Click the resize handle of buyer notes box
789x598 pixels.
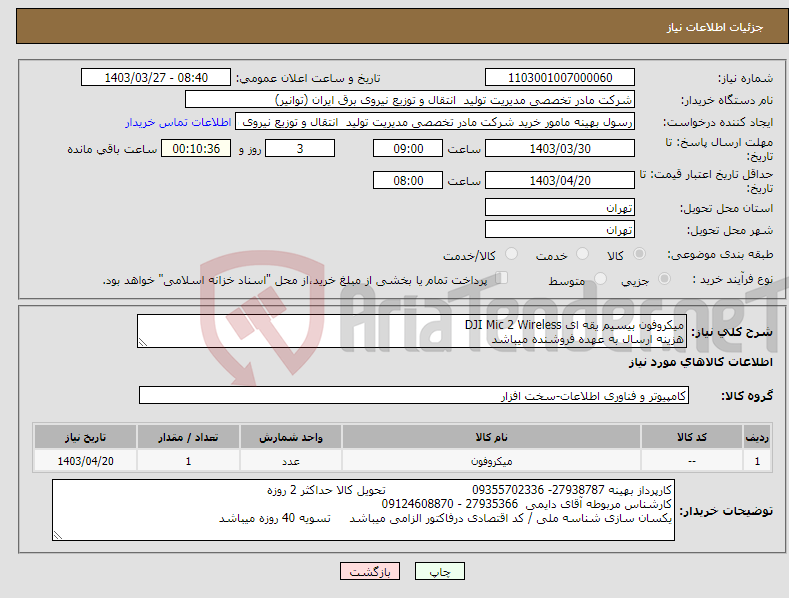[x=58, y=535]
